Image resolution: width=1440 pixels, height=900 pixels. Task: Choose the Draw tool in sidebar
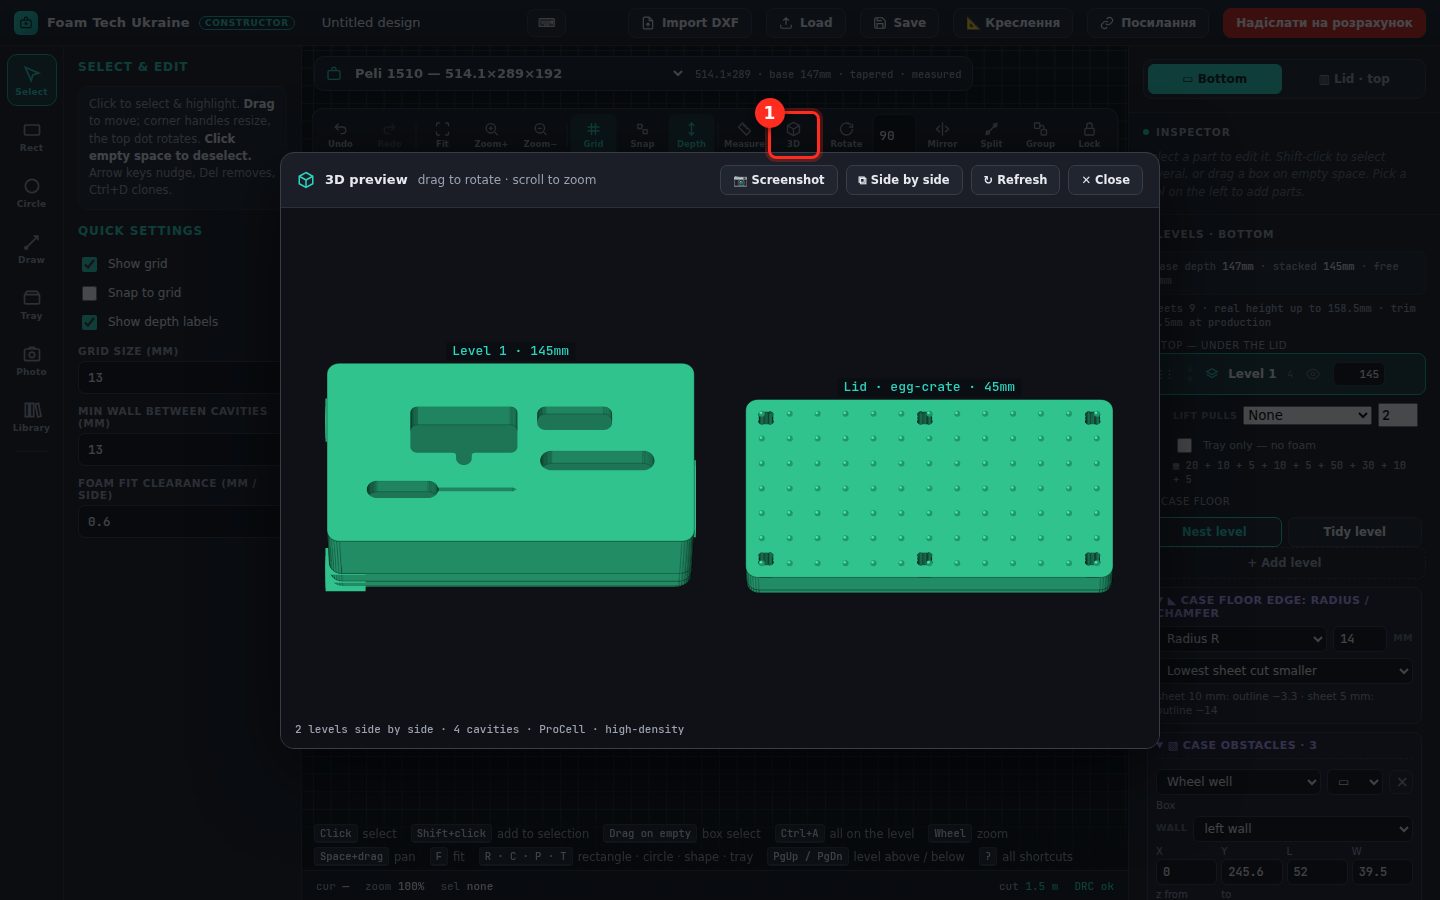[x=31, y=249]
